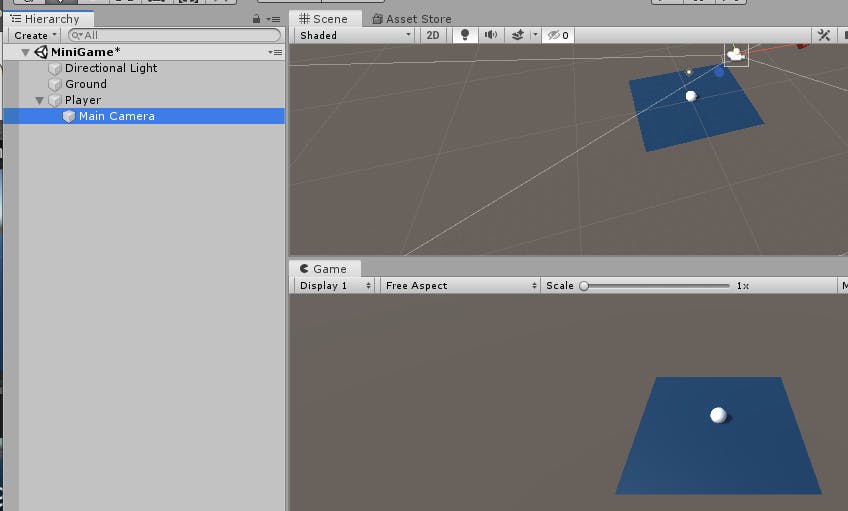Select Directional Light in Hierarchy

coord(111,68)
